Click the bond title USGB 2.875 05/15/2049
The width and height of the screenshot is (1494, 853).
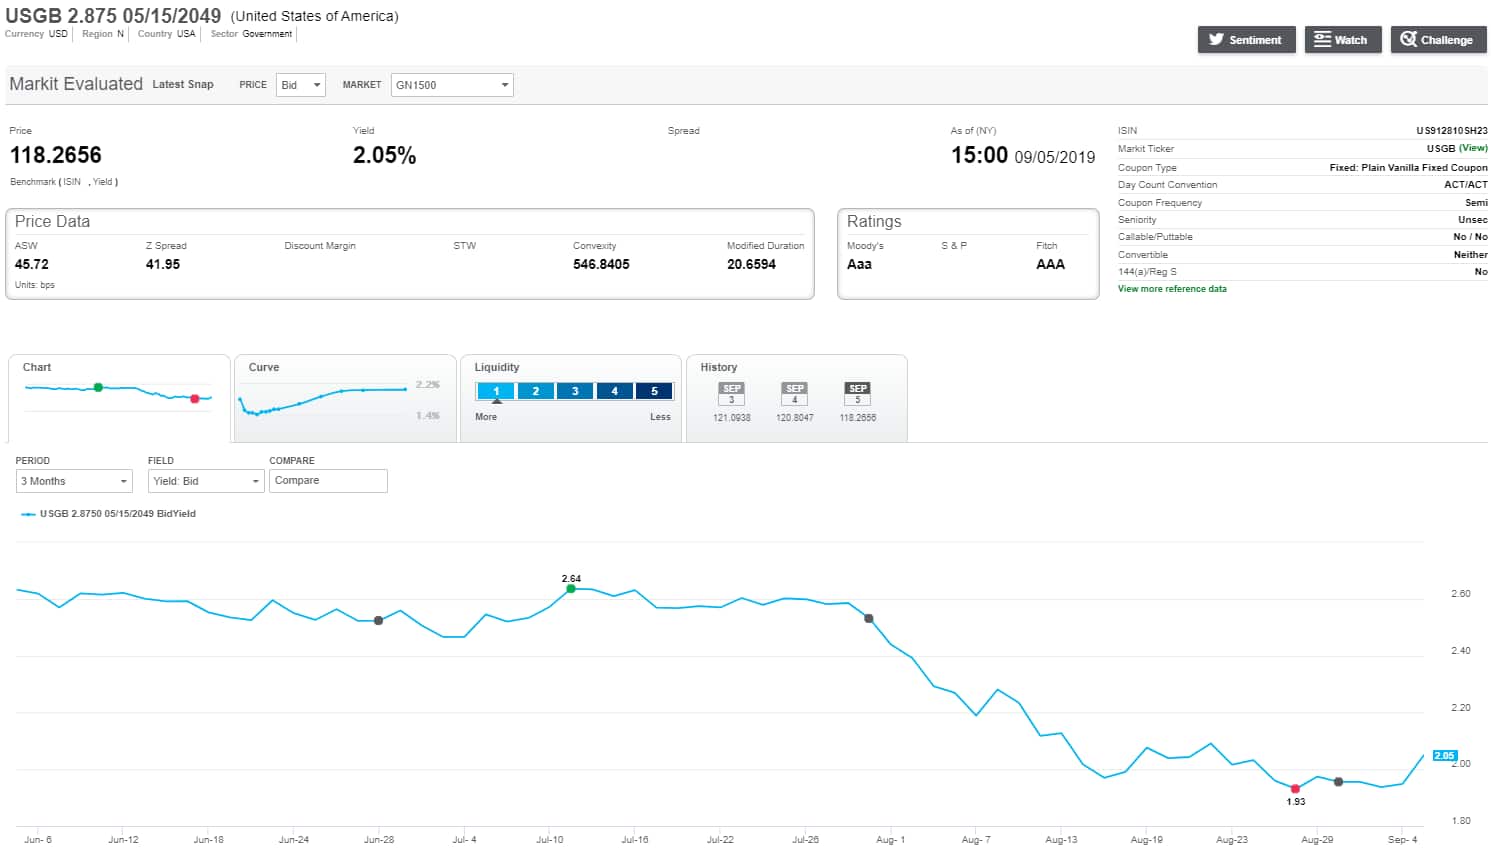pyautogui.click(x=113, y=16)
